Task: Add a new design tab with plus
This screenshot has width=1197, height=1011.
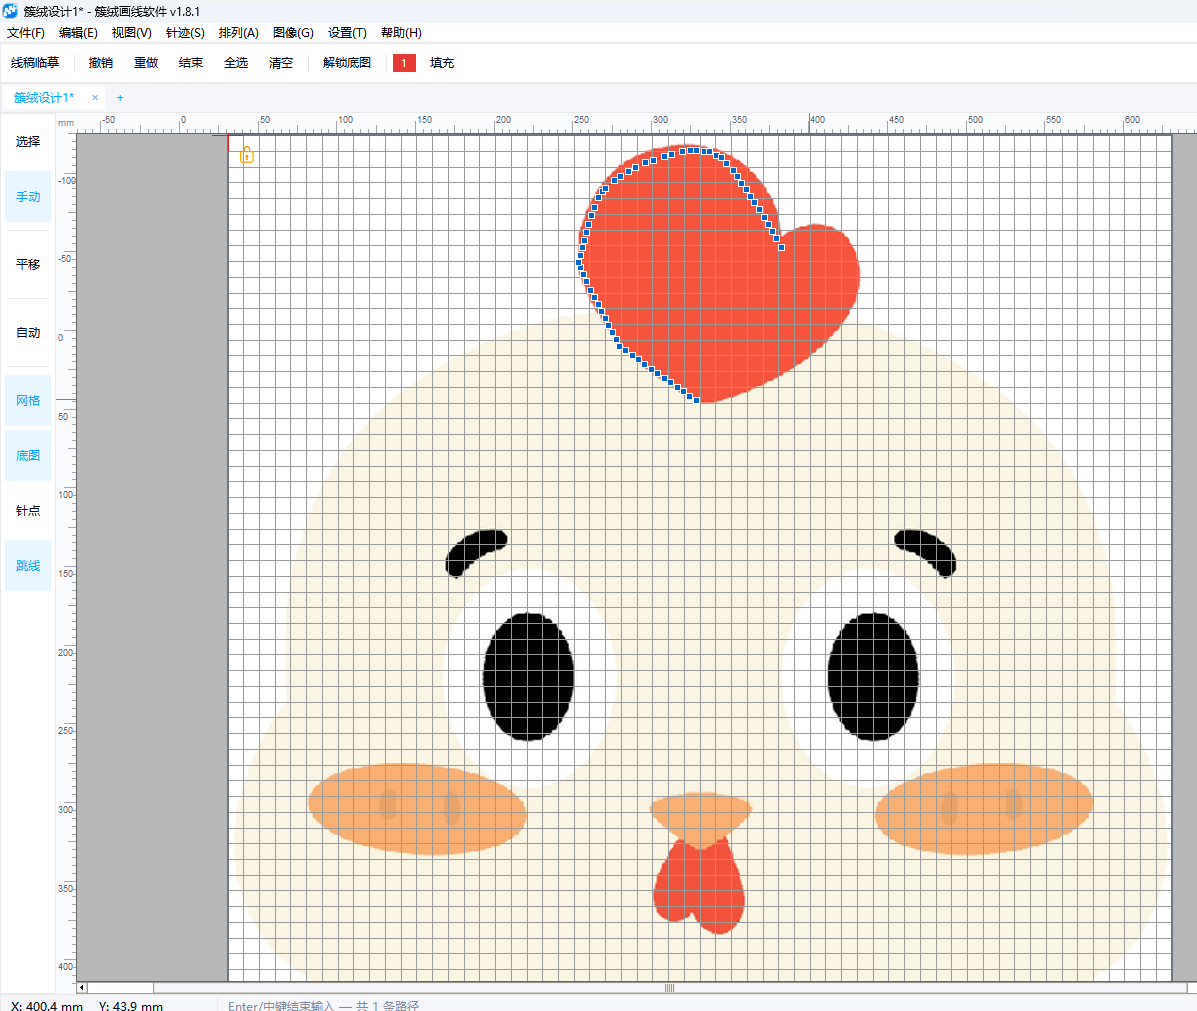Action: [x=120, y=98]
